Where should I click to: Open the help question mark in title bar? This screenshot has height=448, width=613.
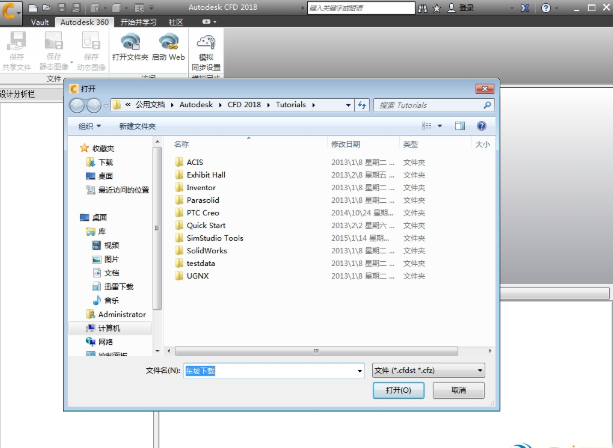click(546, 8)
